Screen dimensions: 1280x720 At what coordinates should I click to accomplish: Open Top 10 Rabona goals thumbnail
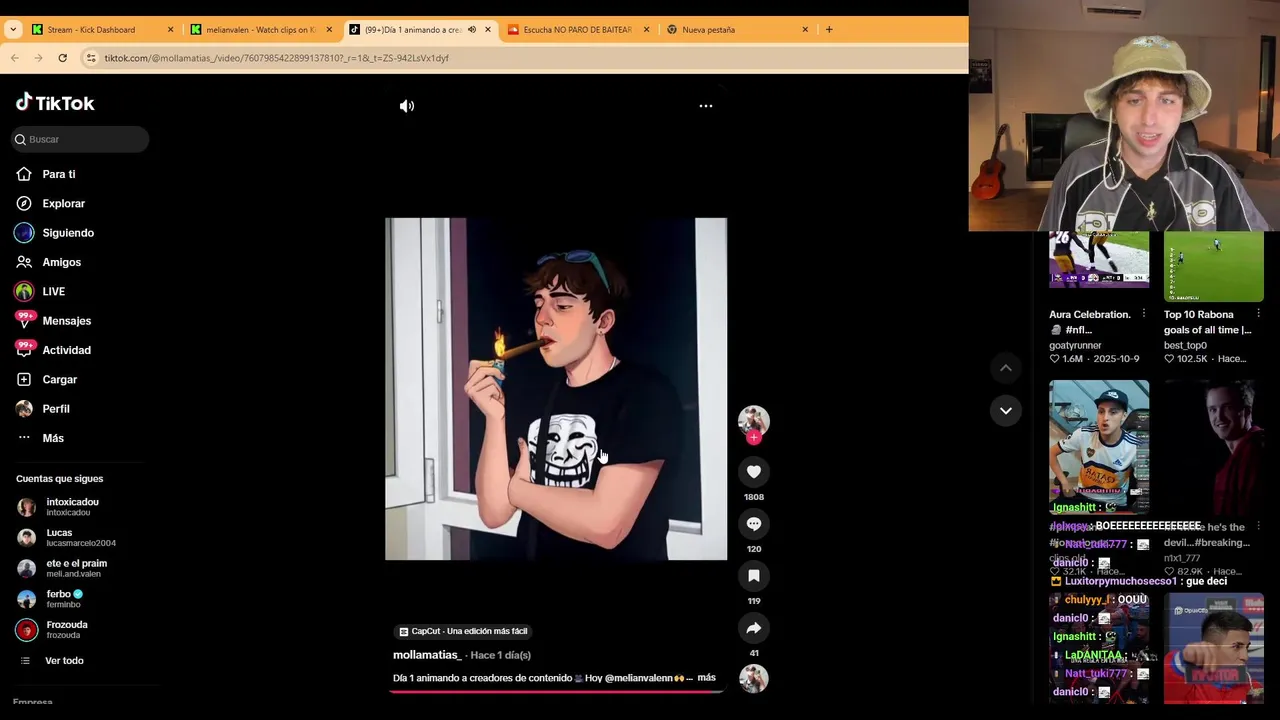click(x=1214, y=266)
